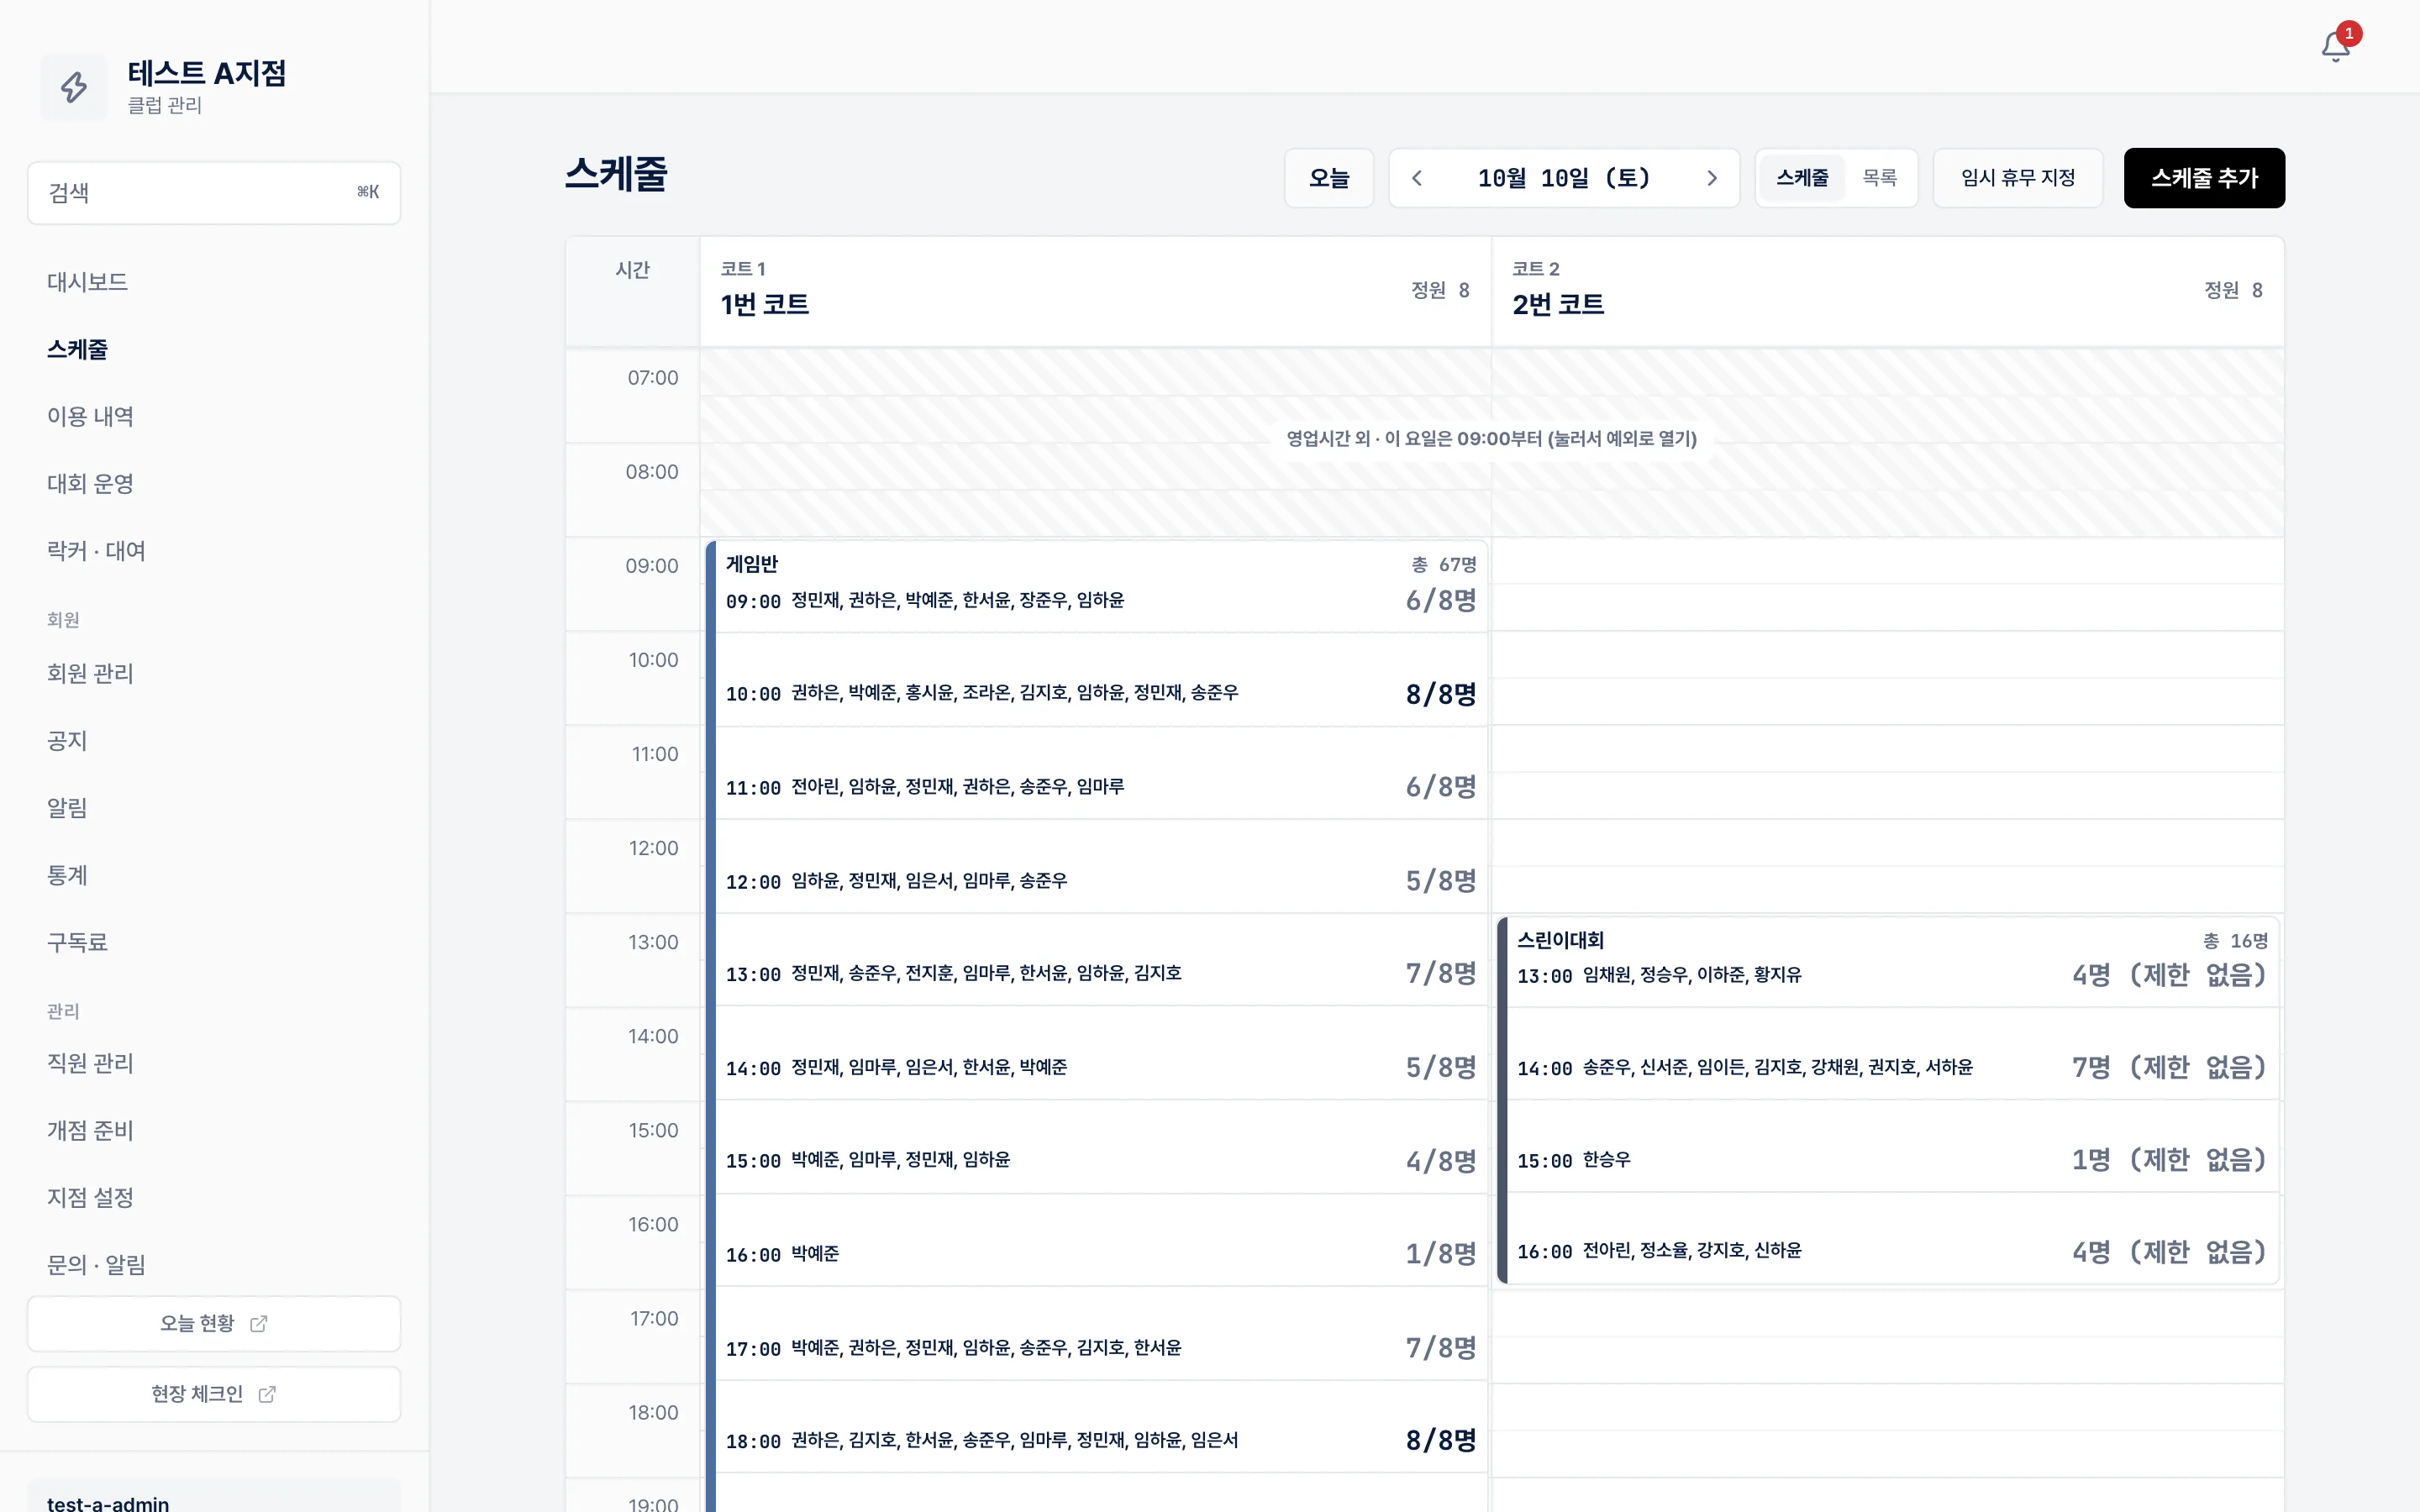Open the 15:00 한승우 session row
Image resolution: width=2420 pixels, height=1512 pixels.
coord(1892,1147)
